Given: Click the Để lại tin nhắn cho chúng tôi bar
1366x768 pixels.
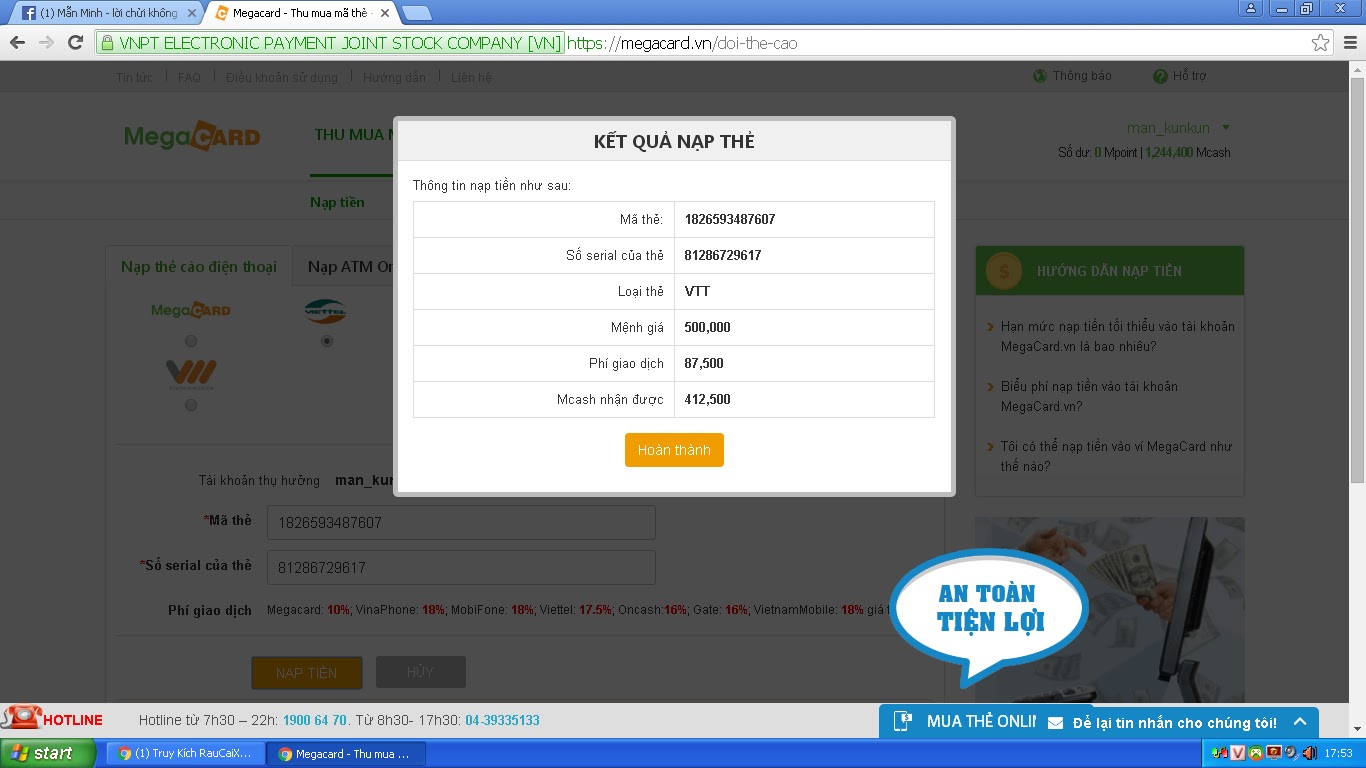Looking at the screenshot, I should click(1174, 723).
